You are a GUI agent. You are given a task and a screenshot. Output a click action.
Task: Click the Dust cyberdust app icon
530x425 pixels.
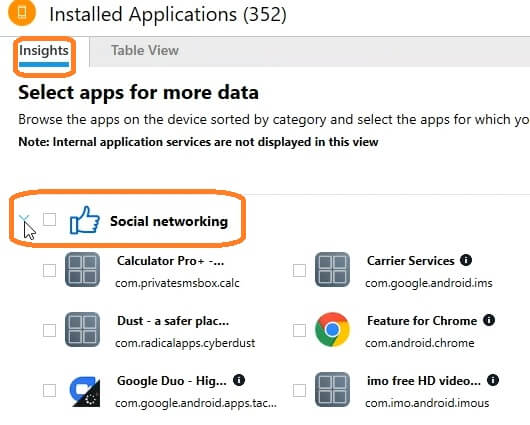[82, 330]
